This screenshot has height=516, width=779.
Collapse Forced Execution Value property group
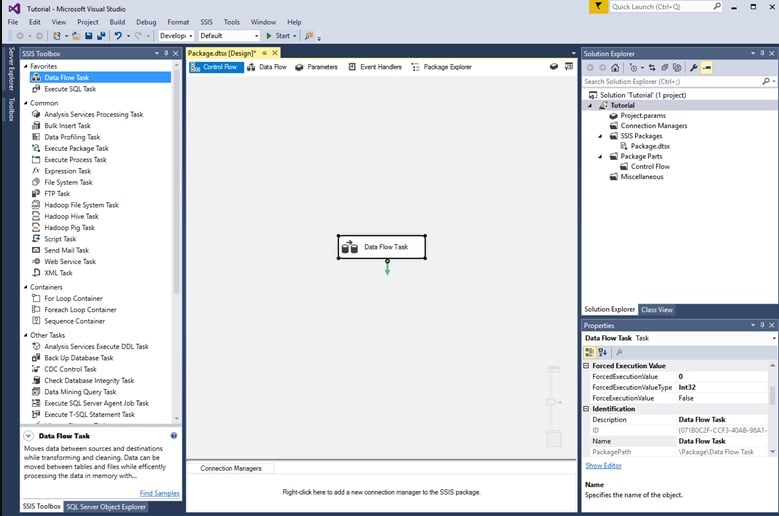point(586,366)
